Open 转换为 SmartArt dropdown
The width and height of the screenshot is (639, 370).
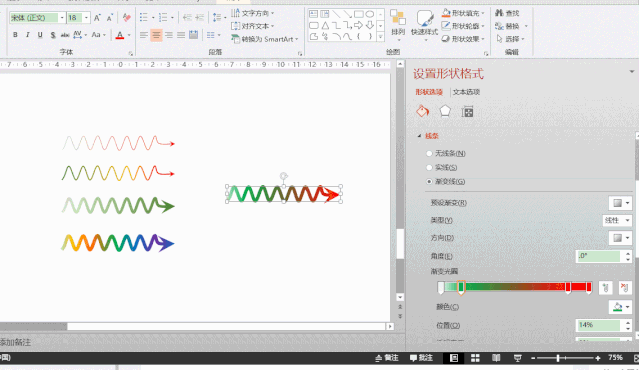(264, 39)
